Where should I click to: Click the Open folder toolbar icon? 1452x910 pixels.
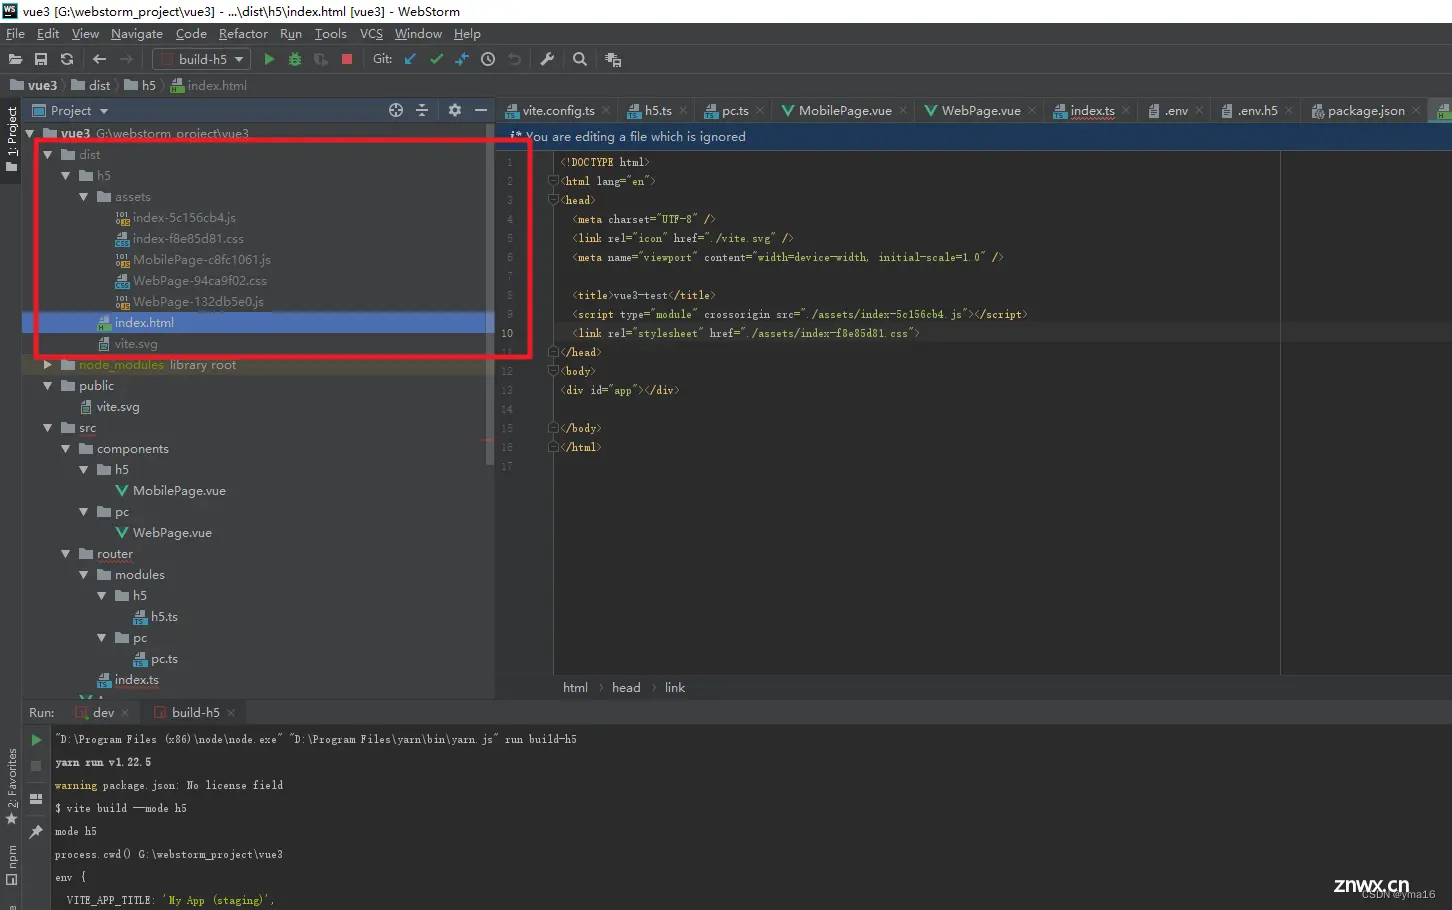(15, 59)
